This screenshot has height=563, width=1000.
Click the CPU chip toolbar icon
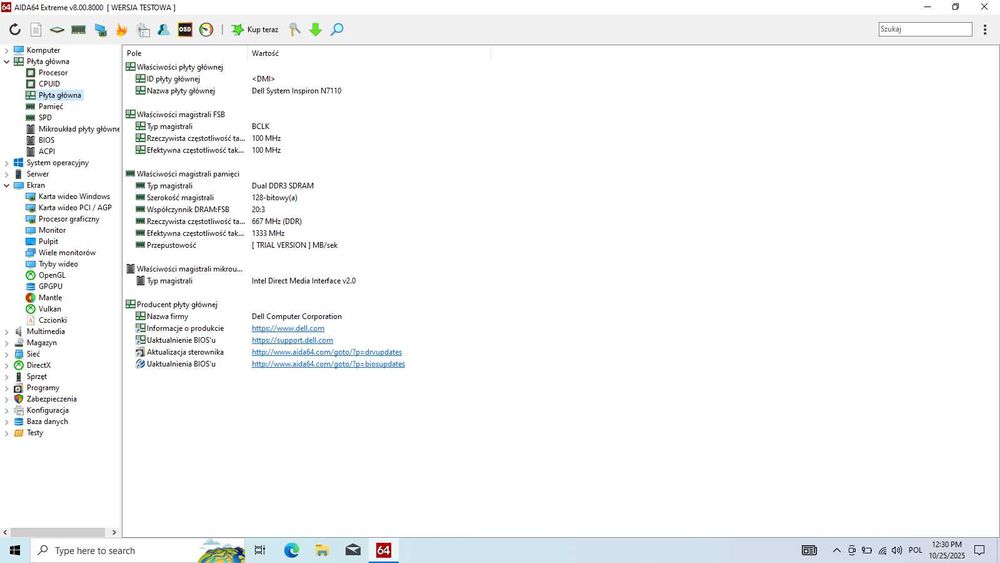(57, 29)
